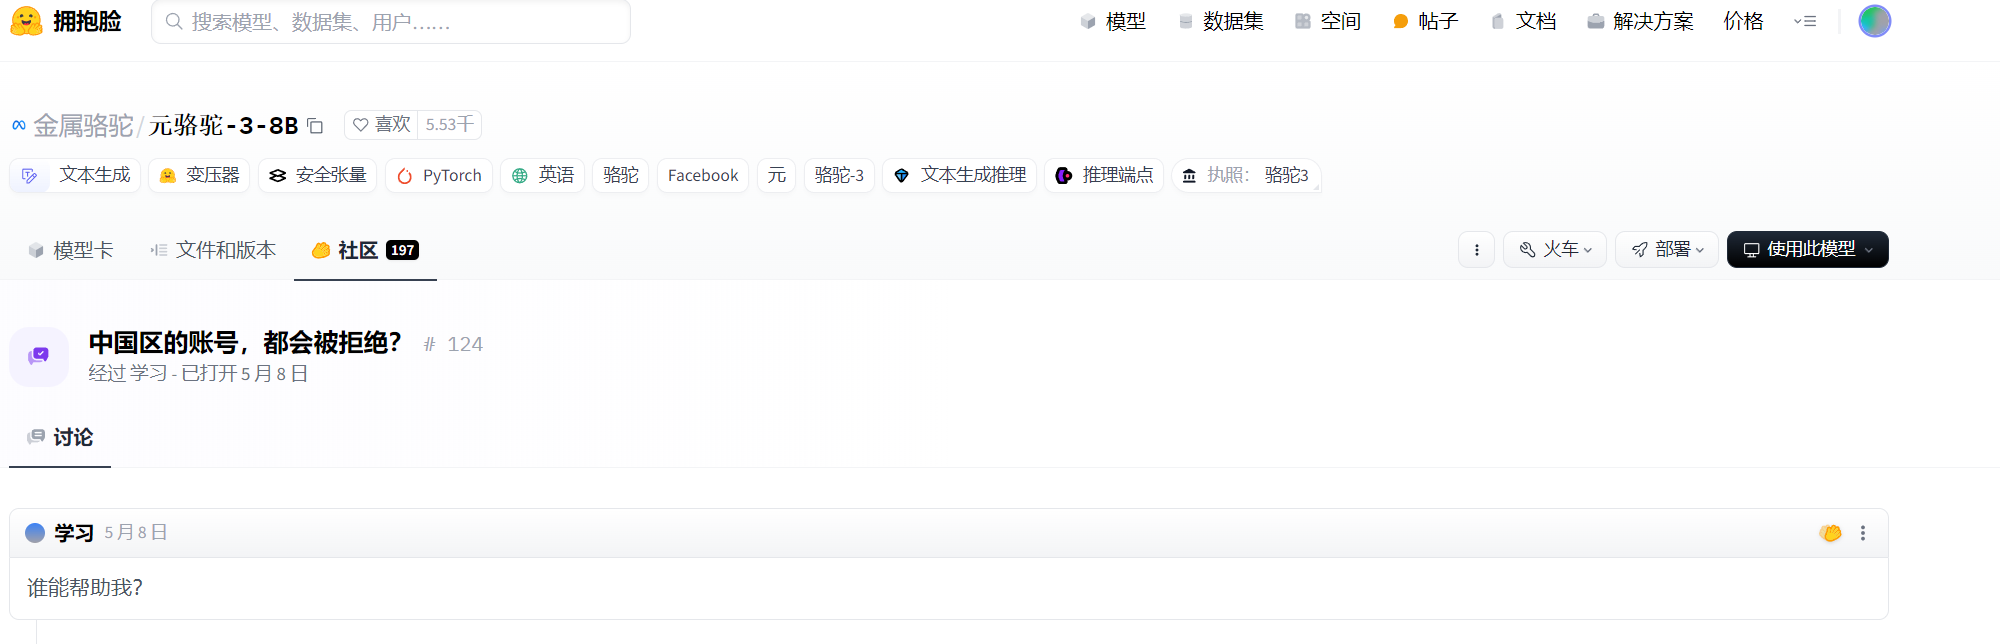Click the 英语 language tag

[x=542, y=175]
